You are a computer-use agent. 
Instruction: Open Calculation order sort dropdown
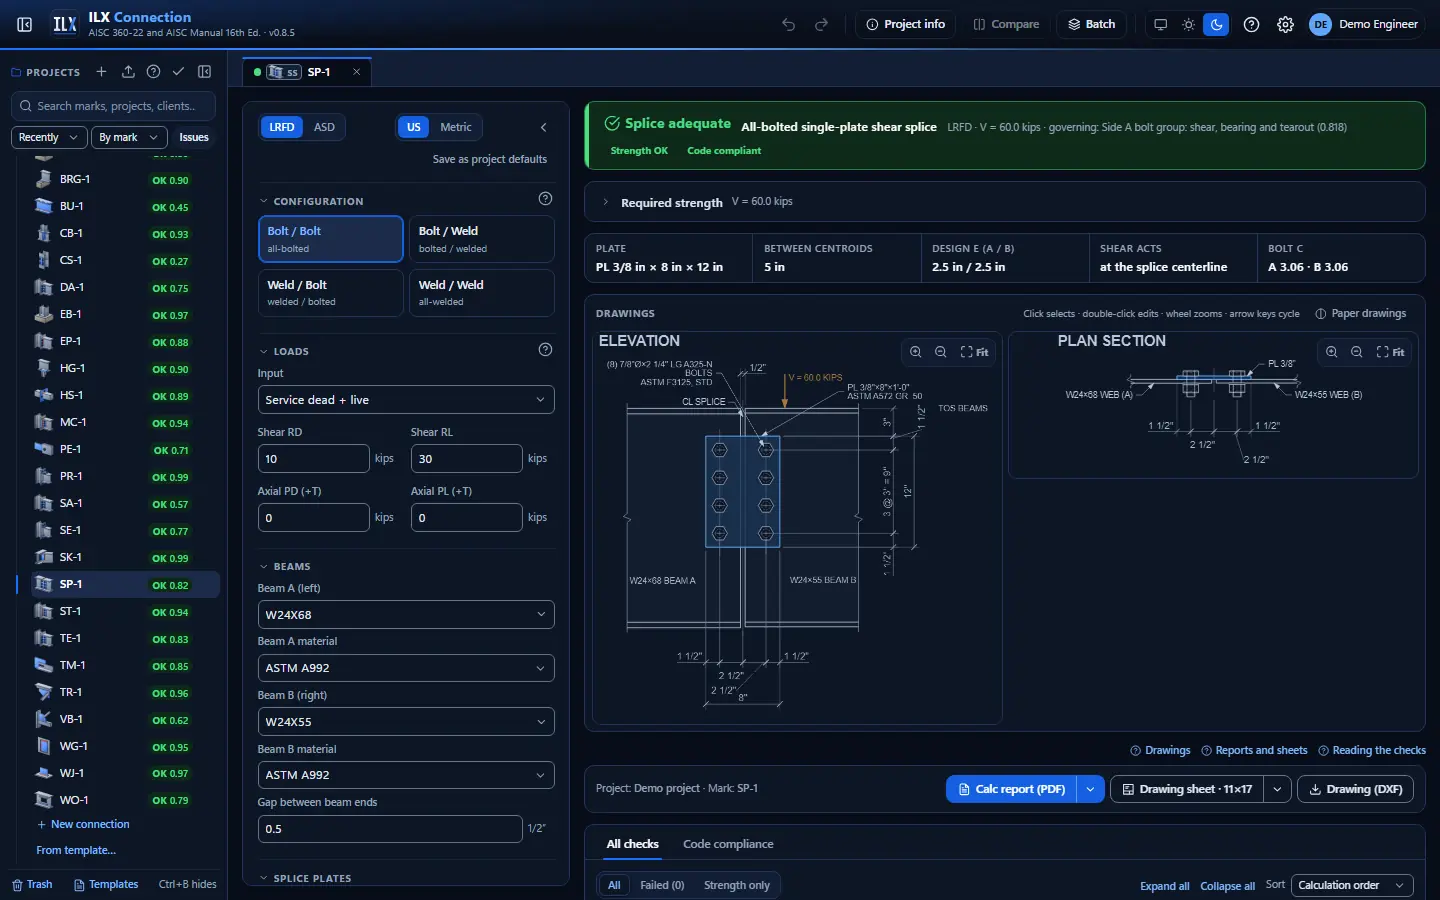[1352, 885]
